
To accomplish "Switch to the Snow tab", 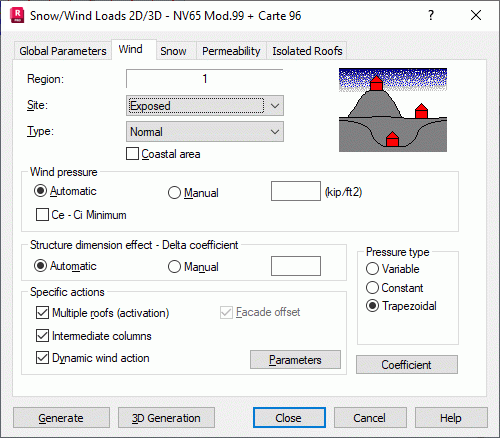I will [x=173, y=51].
